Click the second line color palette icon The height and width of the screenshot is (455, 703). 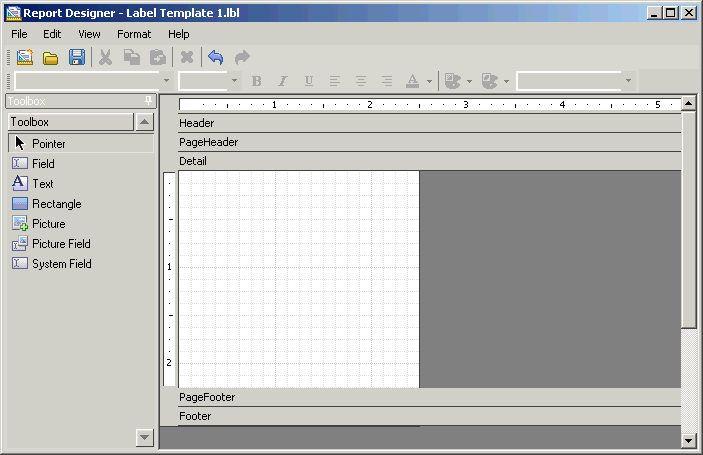[x=489, y=81]
